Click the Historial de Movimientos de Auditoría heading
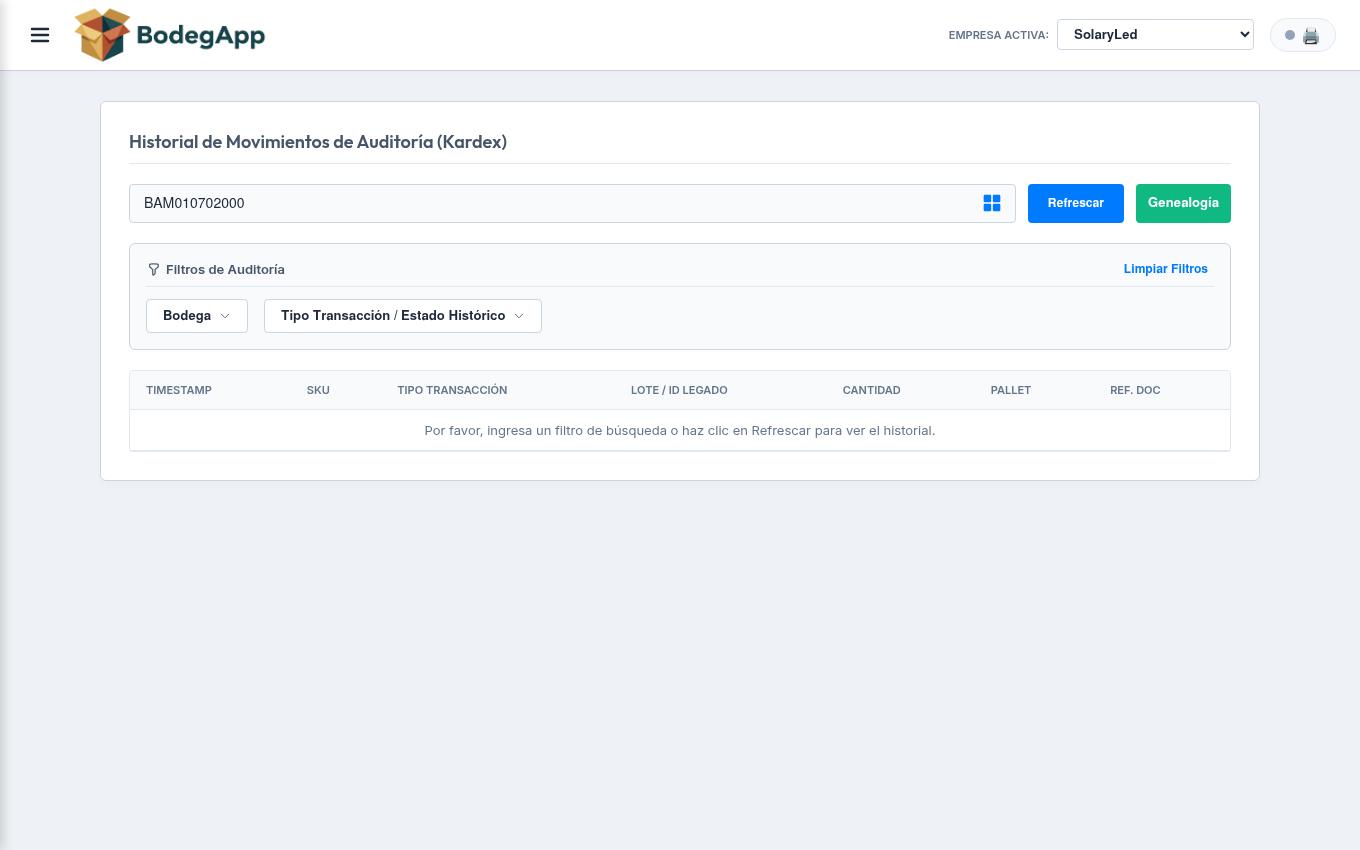Screen dimensions: 1360x850 [318, 142]
